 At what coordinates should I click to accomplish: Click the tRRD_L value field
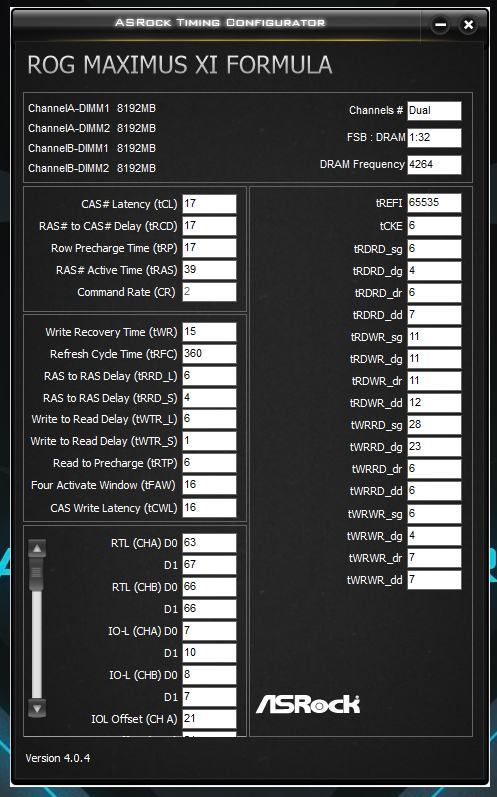[209, 376]
